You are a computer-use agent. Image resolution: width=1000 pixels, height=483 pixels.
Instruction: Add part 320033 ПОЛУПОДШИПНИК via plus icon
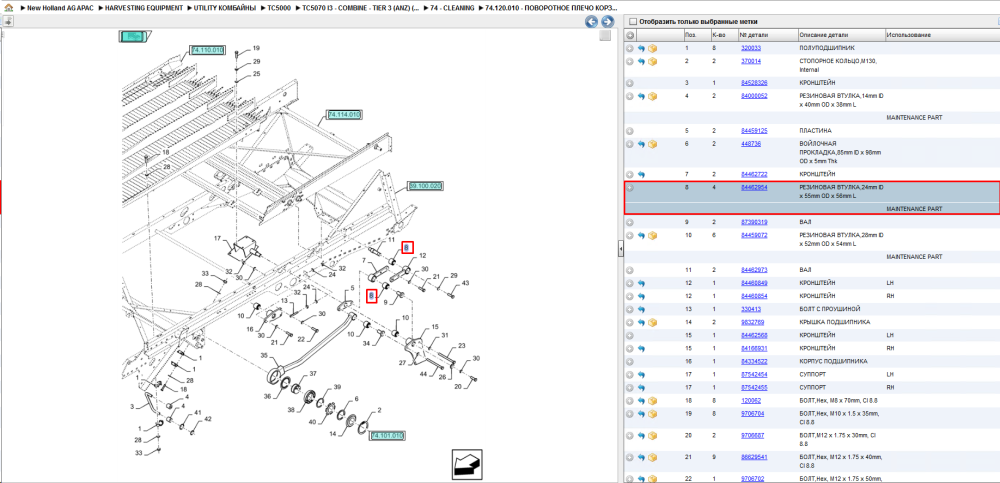pos(629,48)
